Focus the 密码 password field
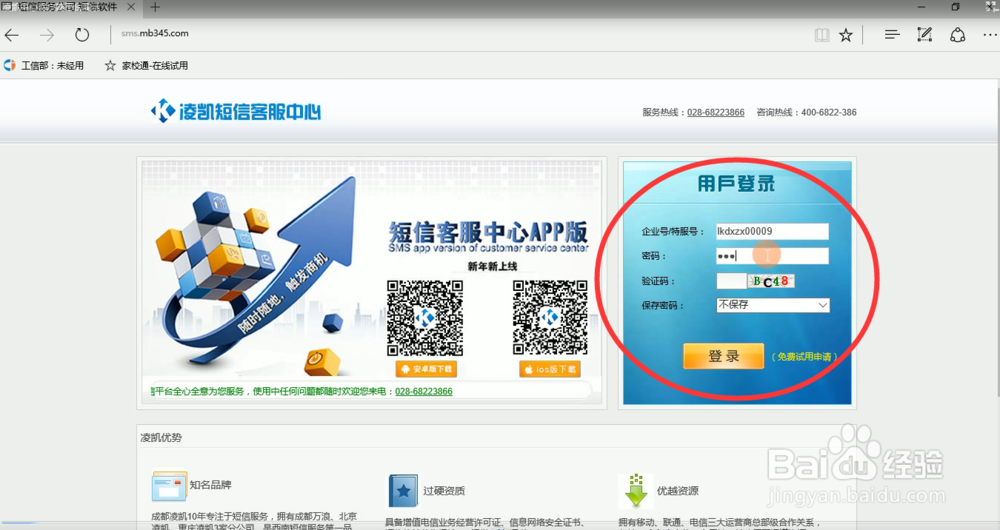This screenshot has height=530, width=1000. pos(772,256)
